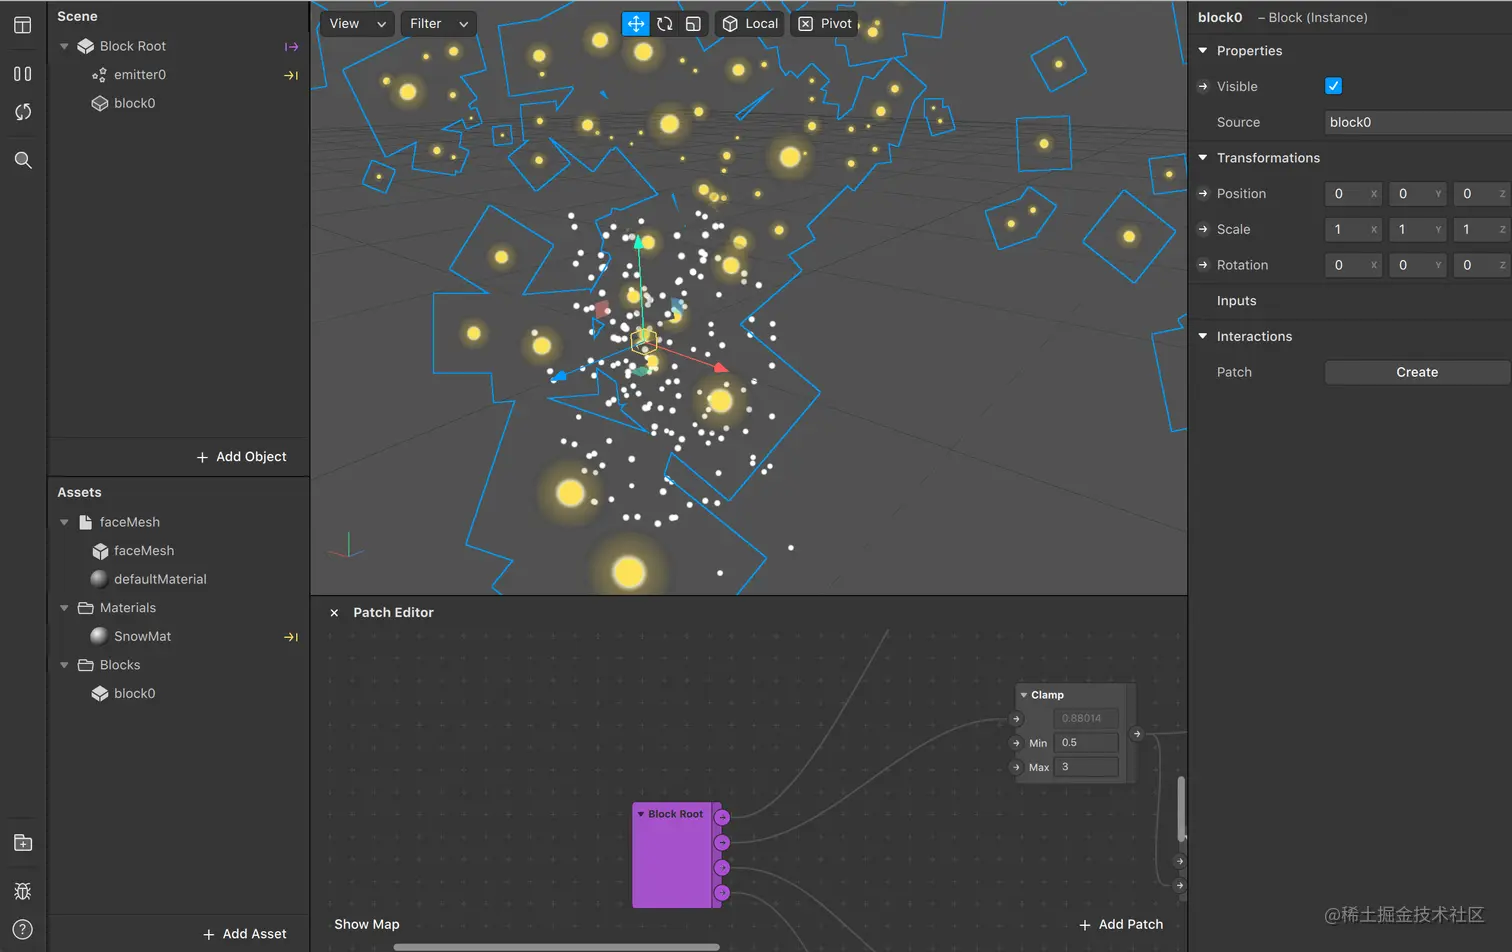The height and width of the screenshot is (952, 1512).
Task: Click the yellow arrow icon beside emitter0
Action: click(291, 75)
